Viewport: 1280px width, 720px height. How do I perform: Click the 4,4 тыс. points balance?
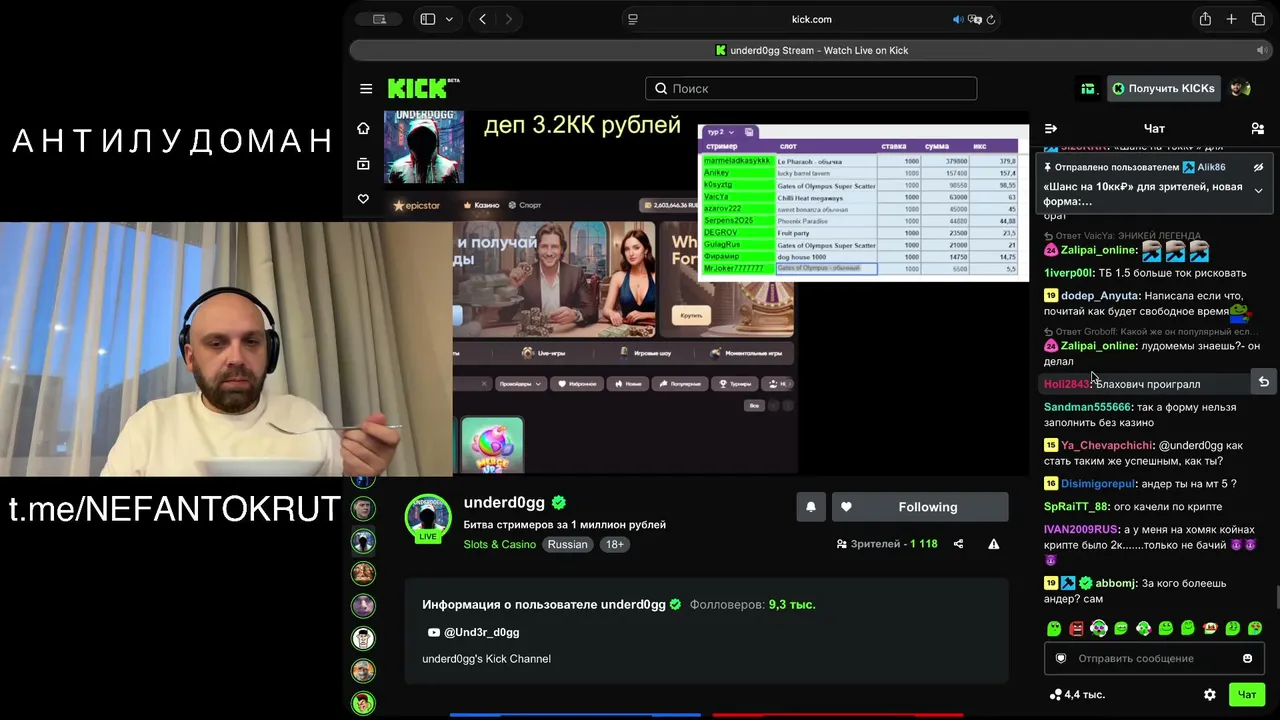click(x=1077, y=694)
